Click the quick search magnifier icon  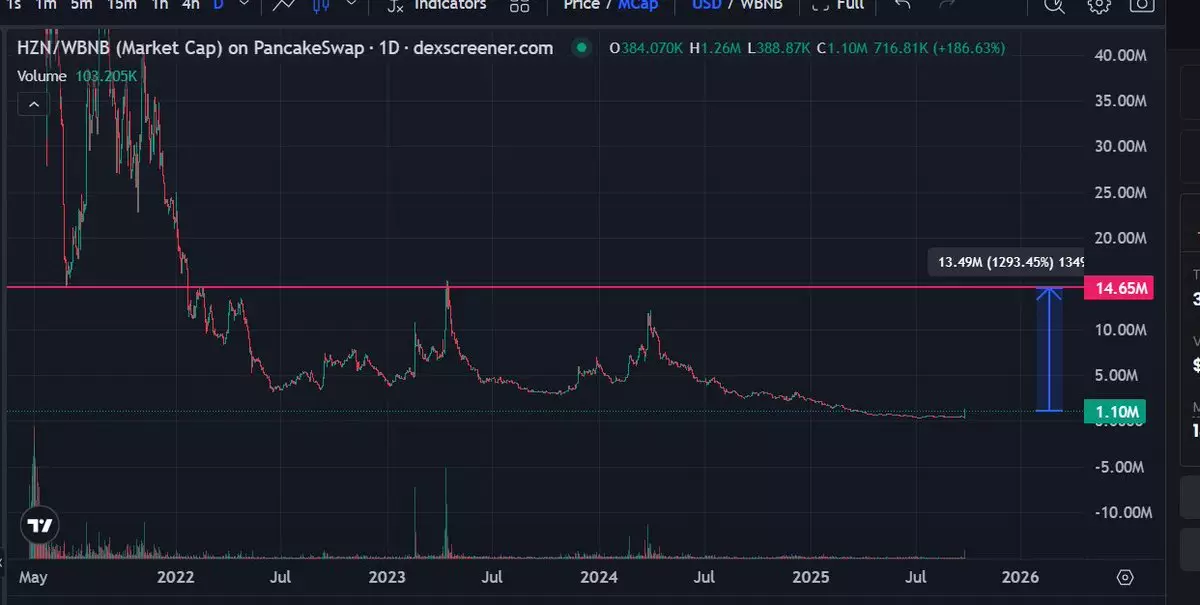(x=1055, y=6)
